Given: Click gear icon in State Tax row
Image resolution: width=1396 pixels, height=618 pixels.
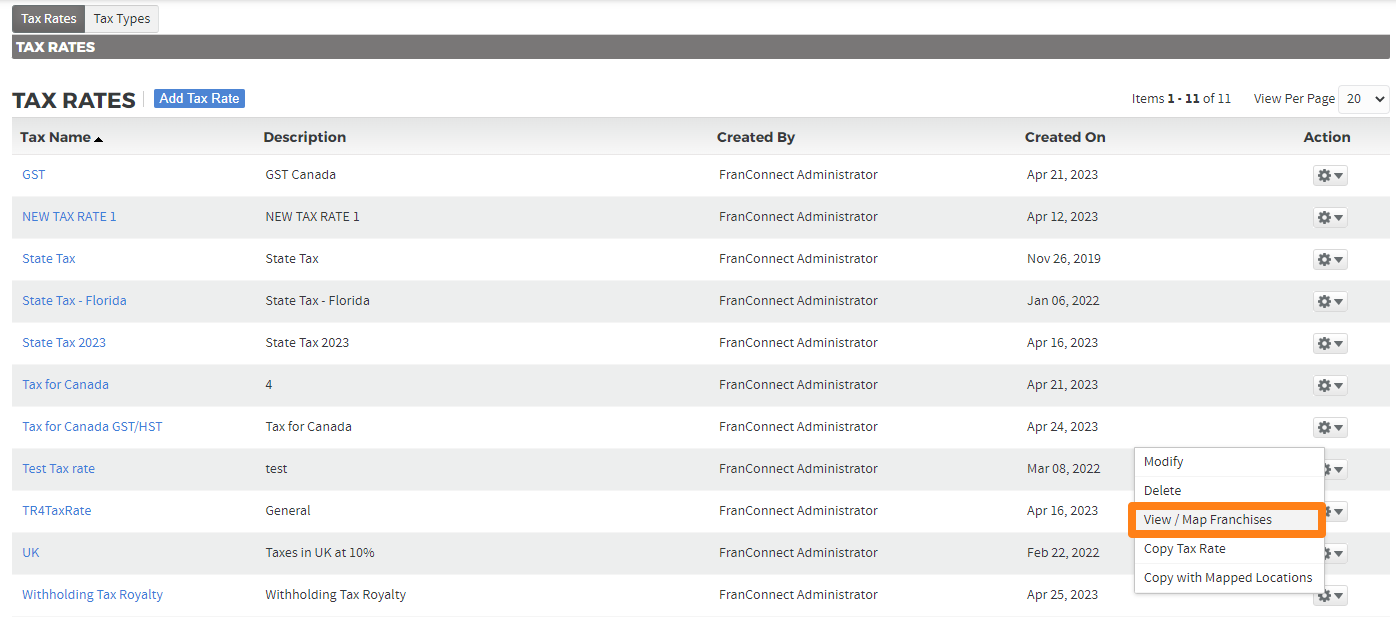Looking at the screenshot, I should pos(1330,259).
